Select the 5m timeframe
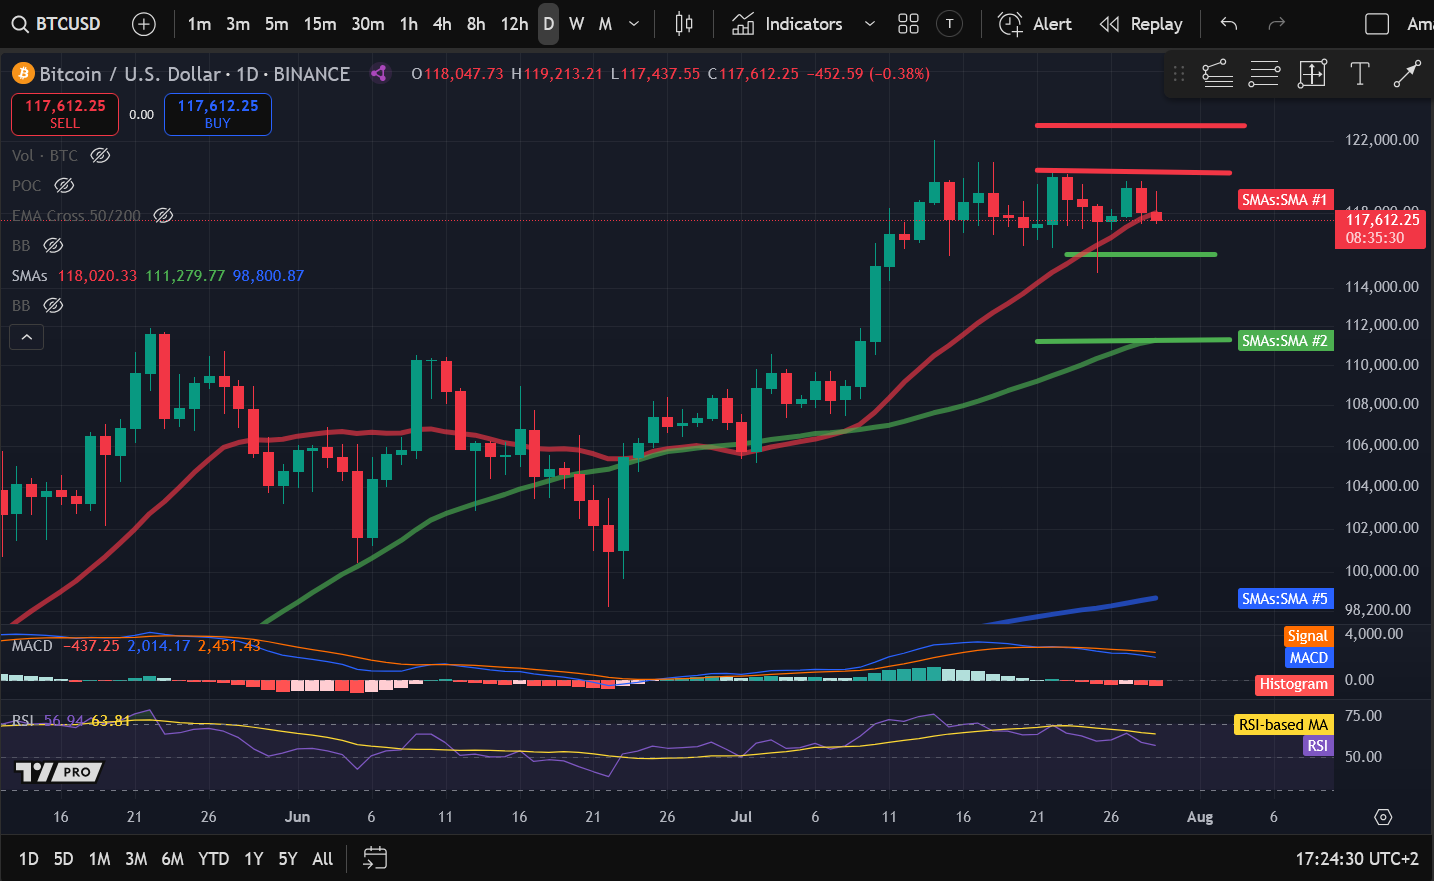The image size is (1434, 881). [x=277, y=24]
